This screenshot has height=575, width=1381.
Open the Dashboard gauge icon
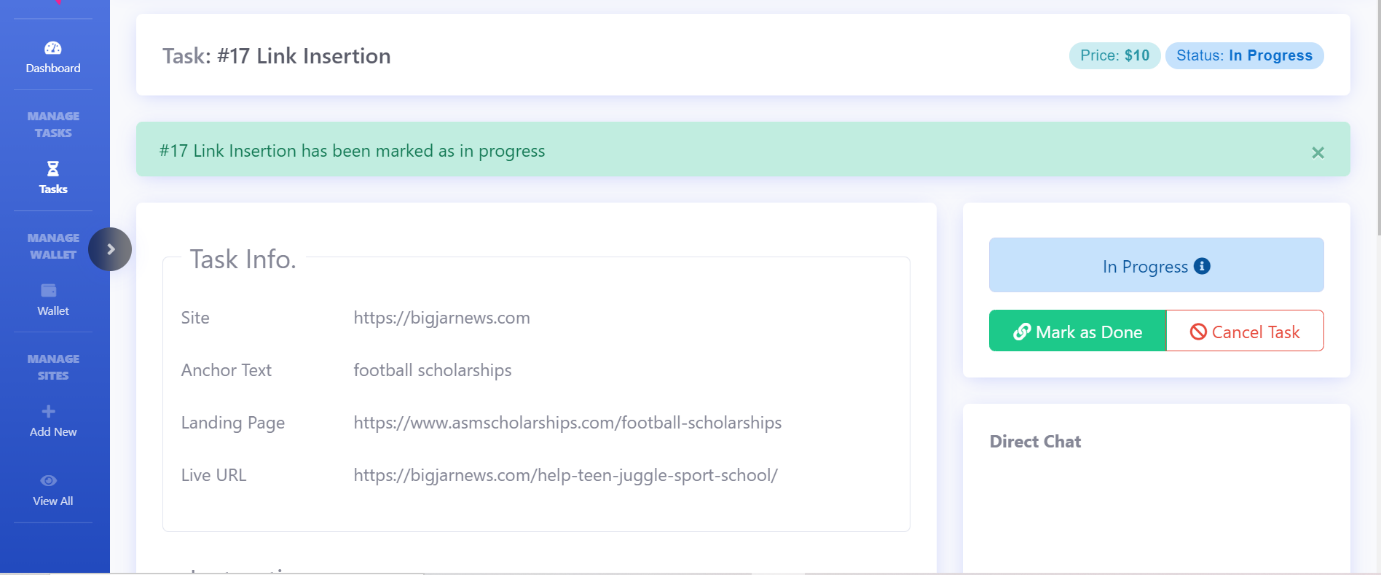tap(53, 48)
